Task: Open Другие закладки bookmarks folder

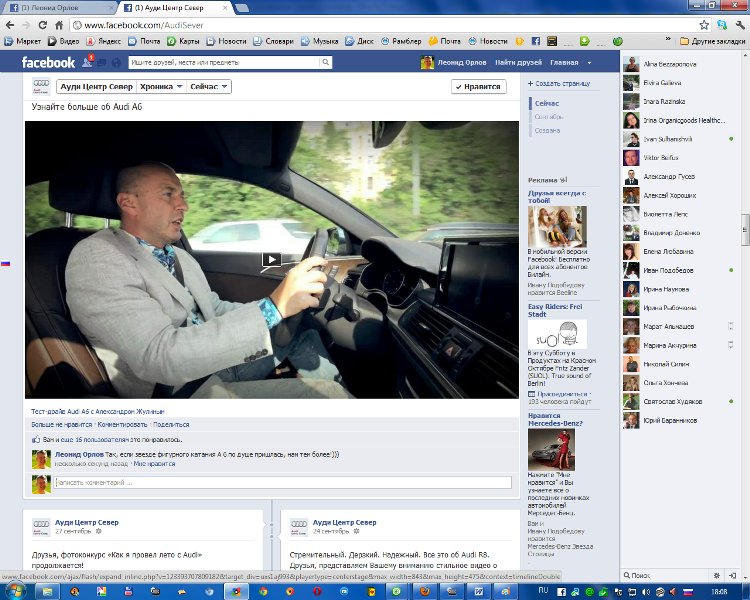Action: 712,41
